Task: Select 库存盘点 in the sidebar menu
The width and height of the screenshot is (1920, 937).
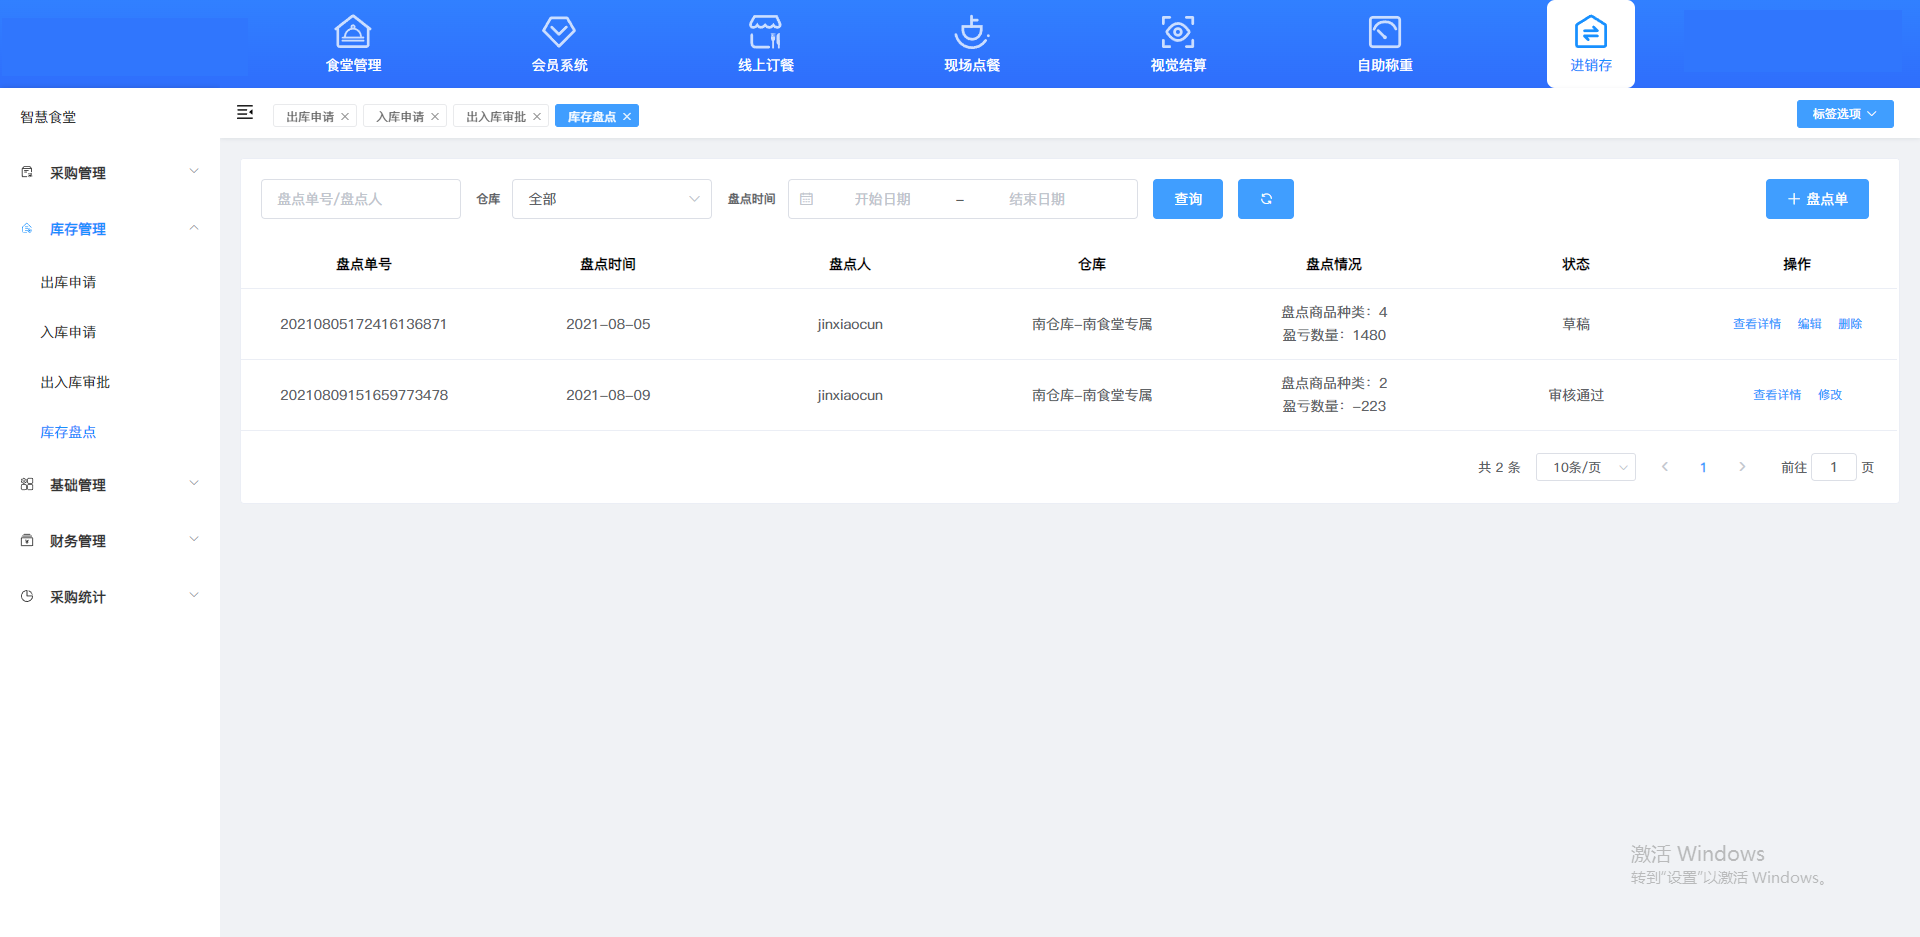Action: point(67,431)
